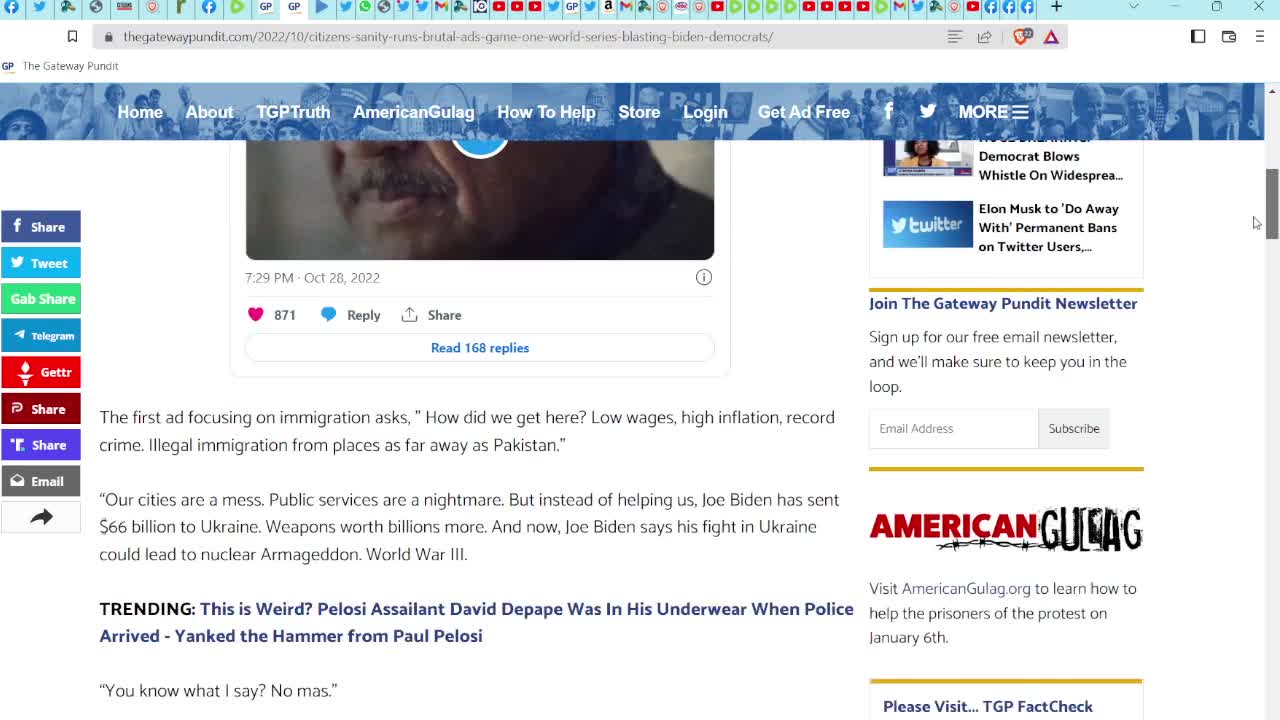Share on Gettr sidebar button
The width and height of the screenshot is (1280, 720).
[41, 372]
